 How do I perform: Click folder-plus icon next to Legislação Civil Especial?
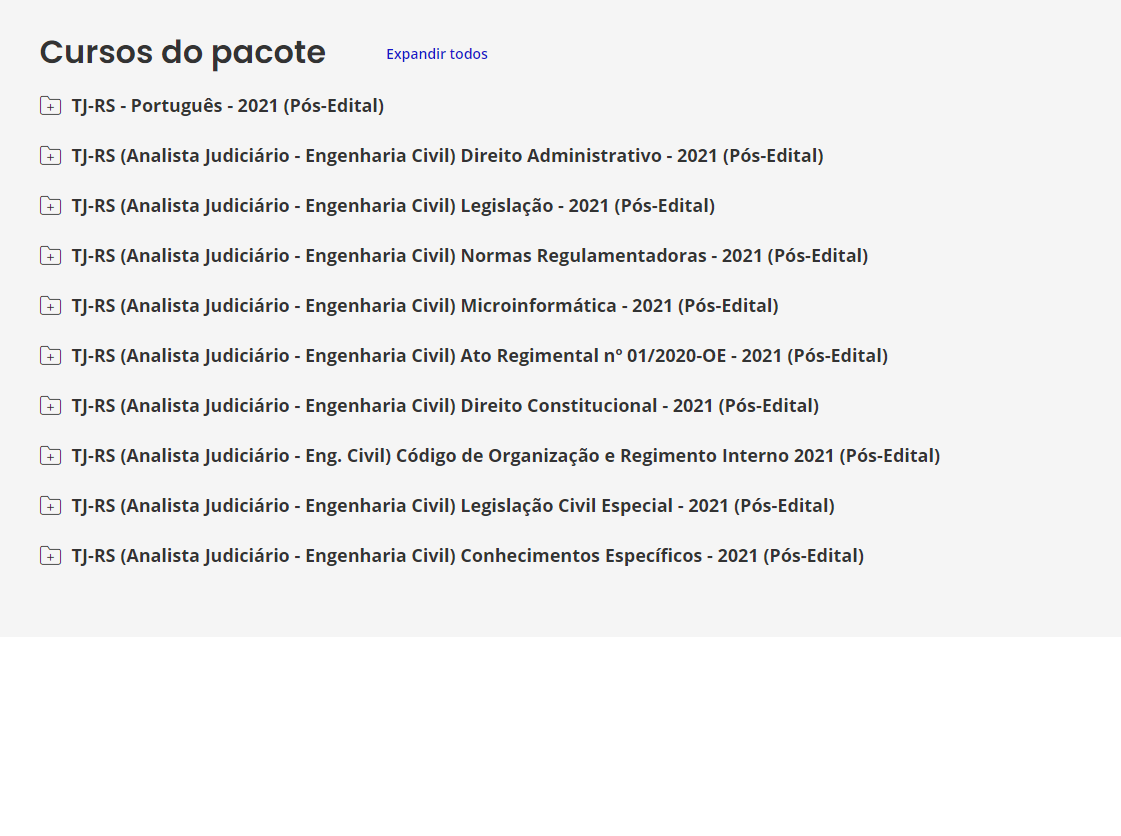tap(50, 506)
